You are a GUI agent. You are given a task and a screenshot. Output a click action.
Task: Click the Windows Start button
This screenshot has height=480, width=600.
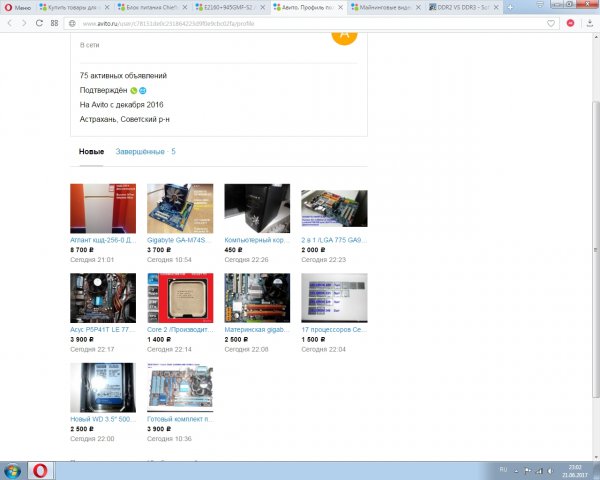point(13,469)
